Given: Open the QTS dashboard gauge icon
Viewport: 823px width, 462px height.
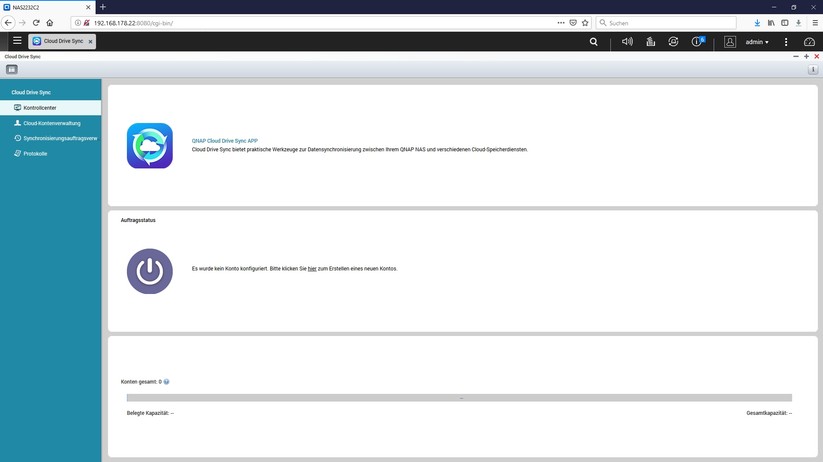Looking at the screenshot, I should (809, 42).
